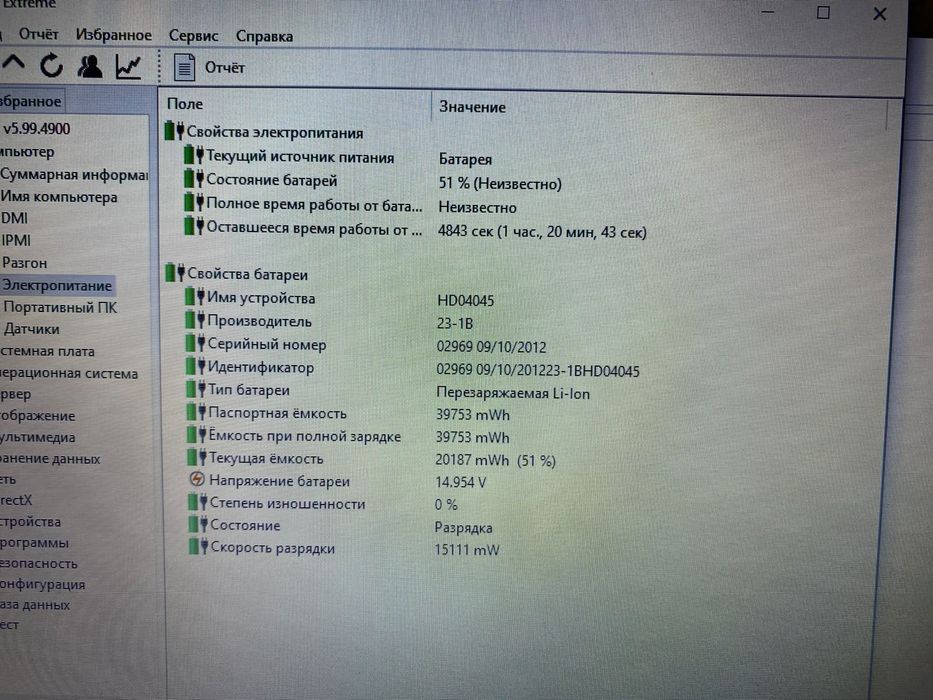Click battery icon beside Оставшееся время работы
Screen dimensions: 933x700
pyautogui.click(x=195, y=226)
